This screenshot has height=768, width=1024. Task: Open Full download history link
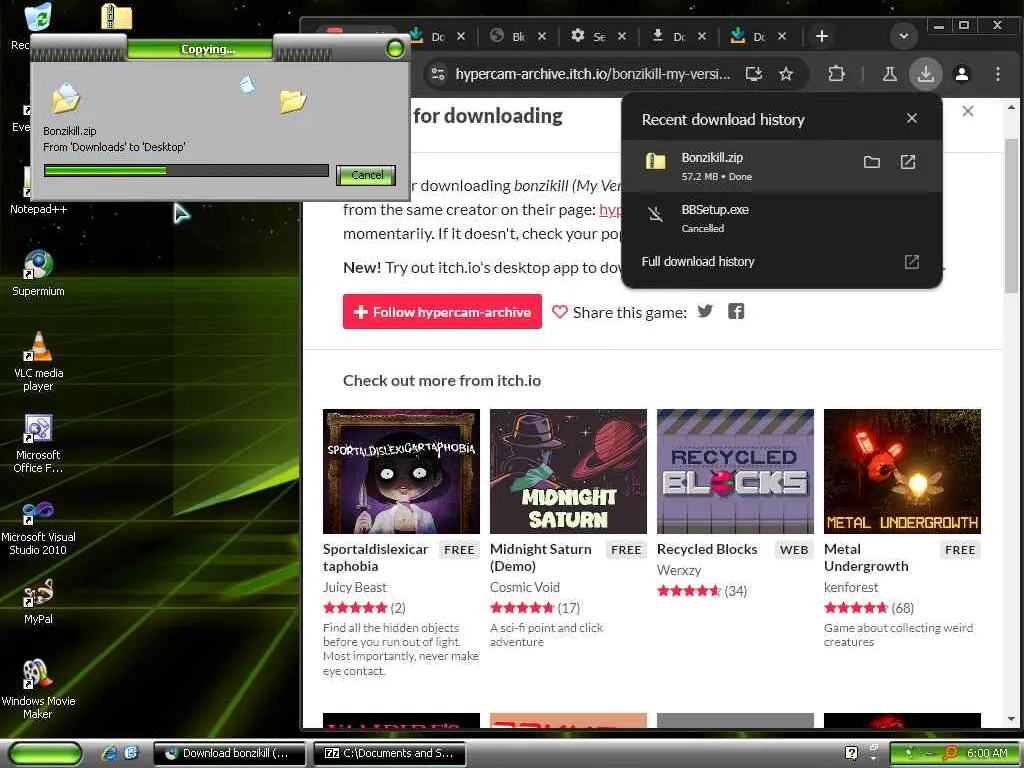tap(697, 261)
